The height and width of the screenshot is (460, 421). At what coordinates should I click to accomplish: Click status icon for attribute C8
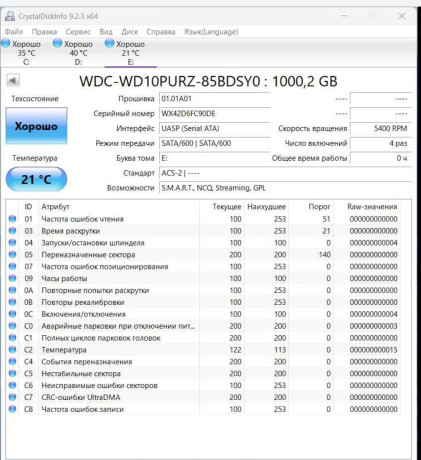tap(12, 409)
